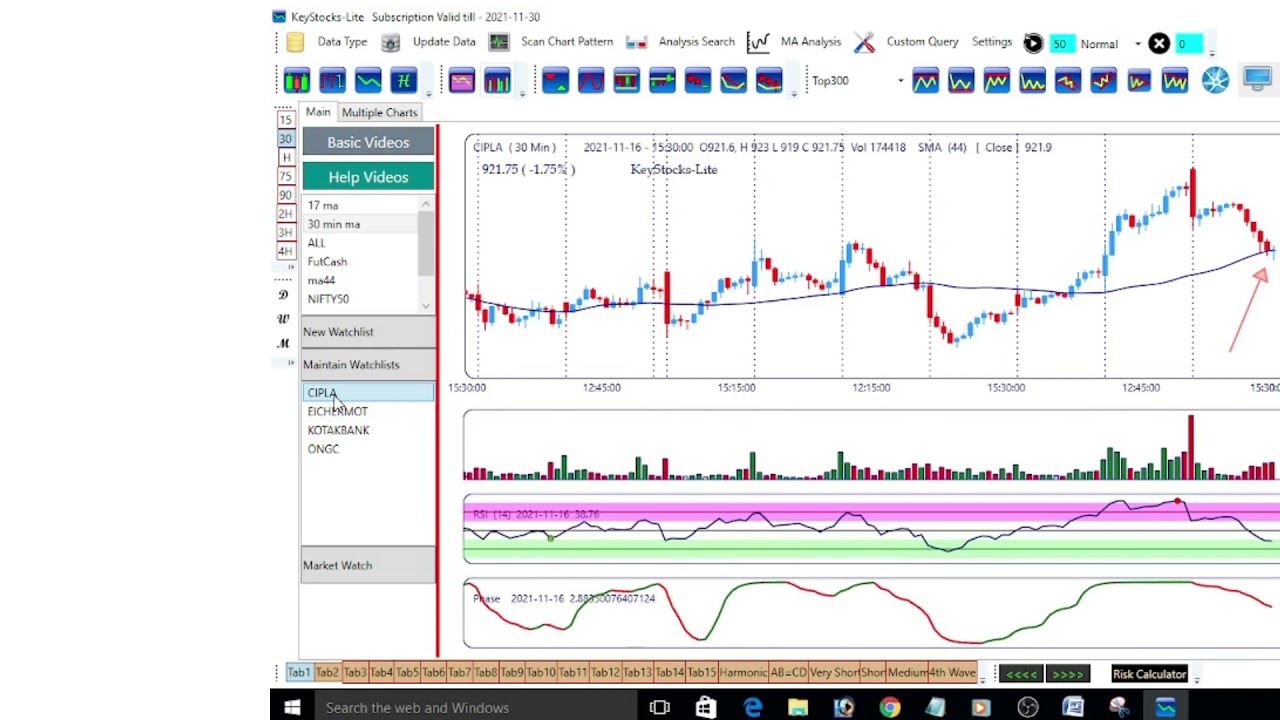Click the Market Watch button

[x=368, y=566]
